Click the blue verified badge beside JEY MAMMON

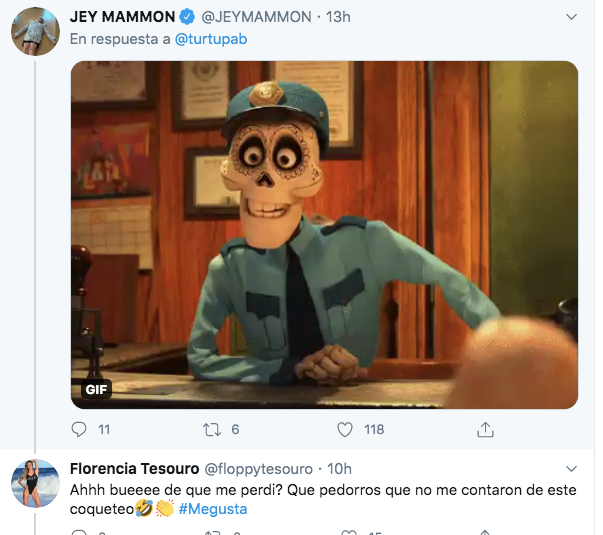[187, 17]
